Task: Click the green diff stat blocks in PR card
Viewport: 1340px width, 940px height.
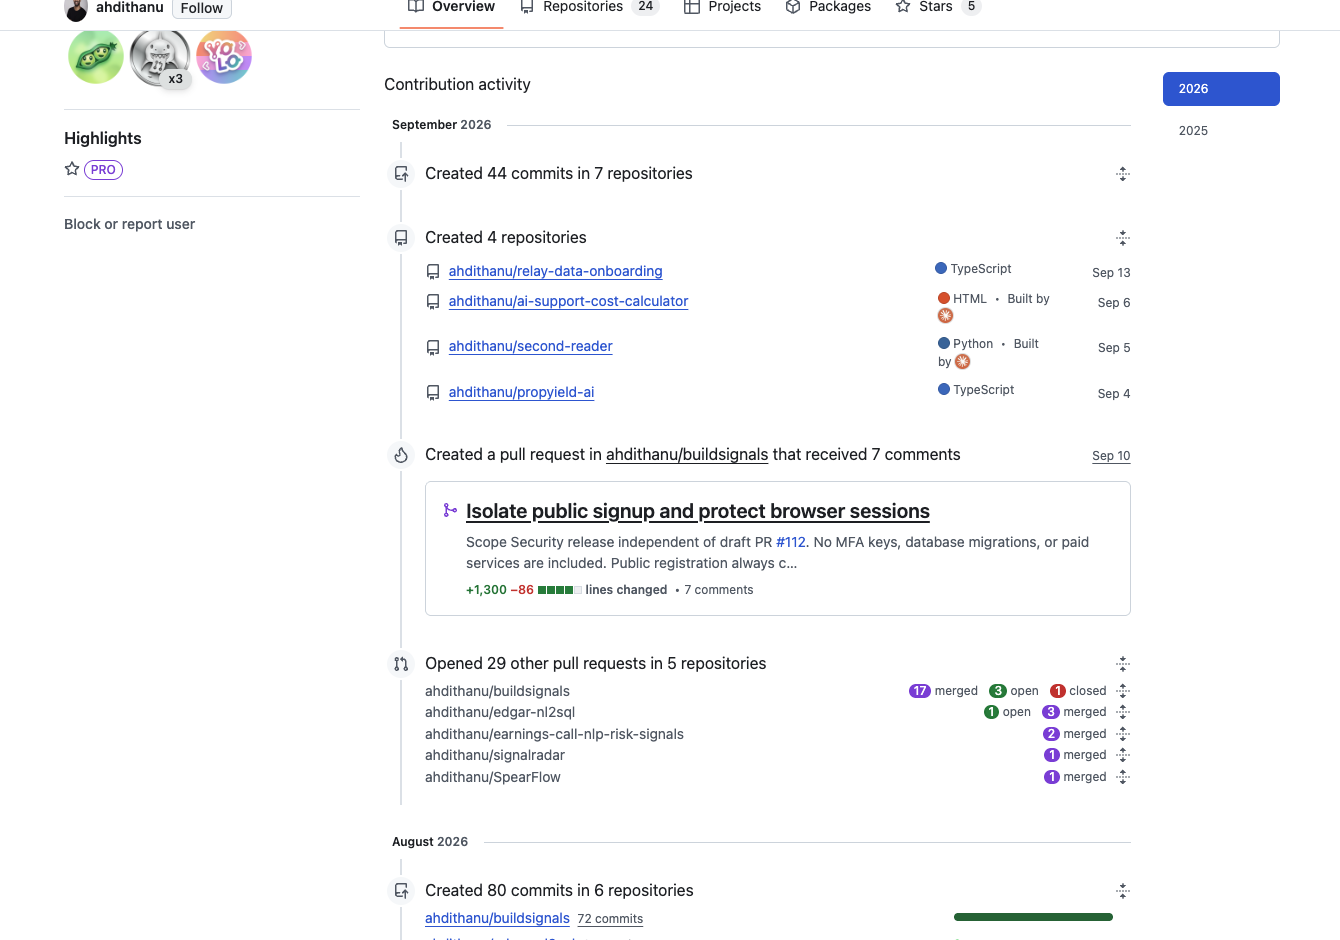Action: pyautogui.click(x=560, y=590)
